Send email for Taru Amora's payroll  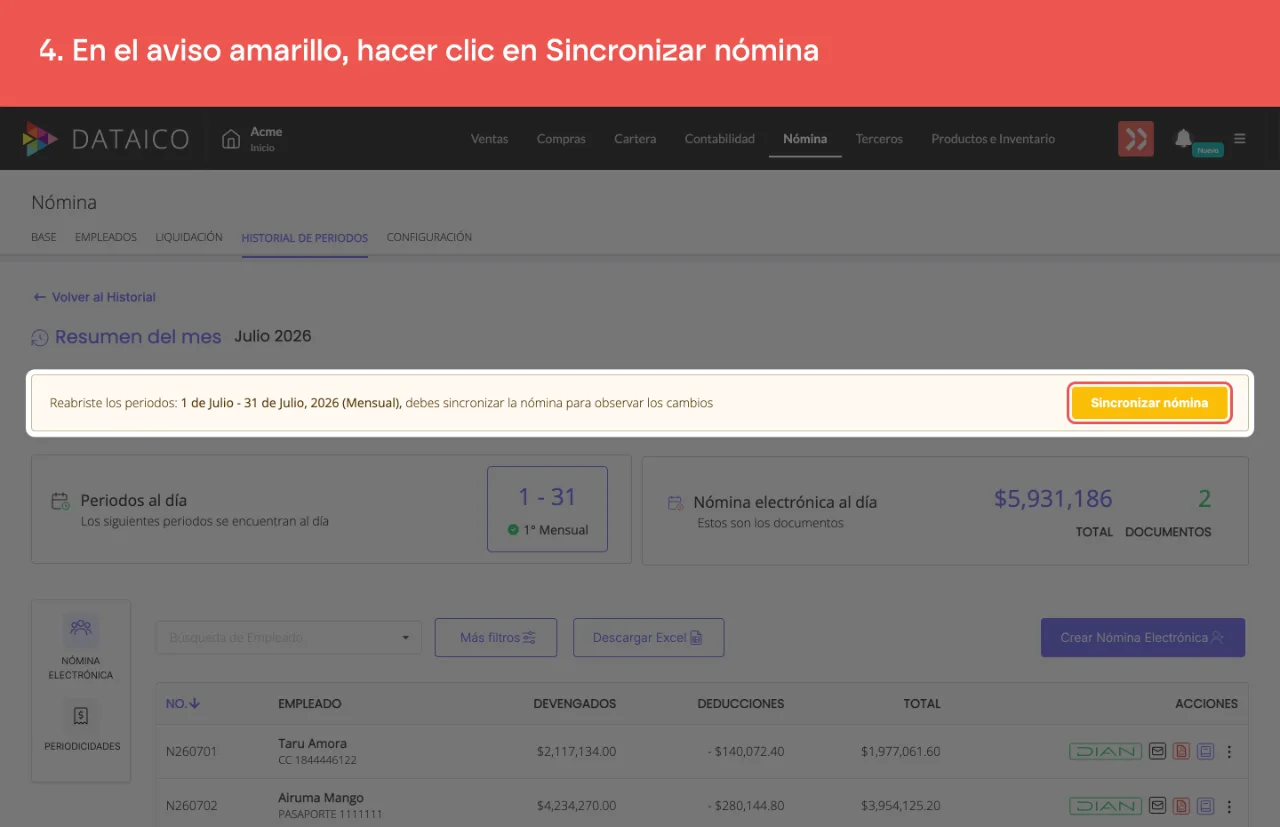pyautogui.click(x=1157, y=751)
